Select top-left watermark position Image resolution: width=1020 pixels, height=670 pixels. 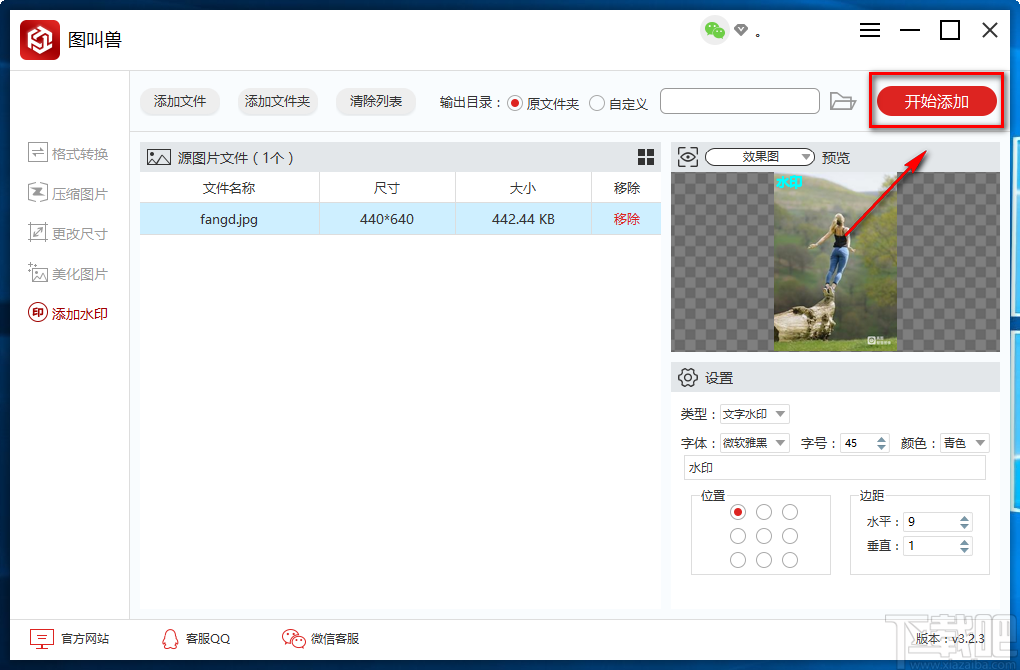[x=738, y=512]
